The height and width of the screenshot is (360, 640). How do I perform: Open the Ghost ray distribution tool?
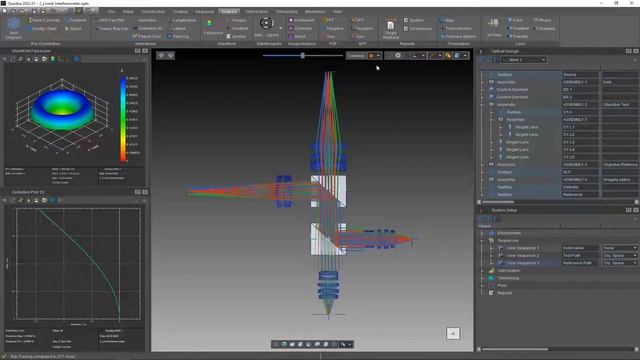coord(73,29)
